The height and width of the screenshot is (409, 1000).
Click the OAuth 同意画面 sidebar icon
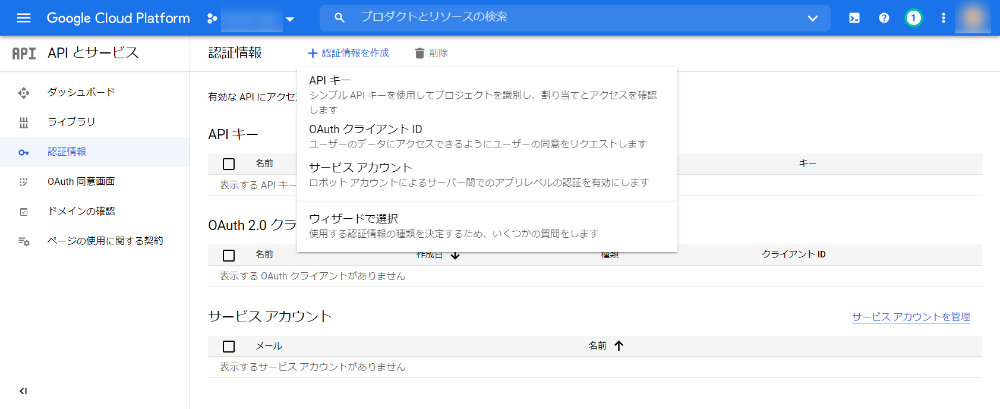pyautogui.click(x=24, y=182)
